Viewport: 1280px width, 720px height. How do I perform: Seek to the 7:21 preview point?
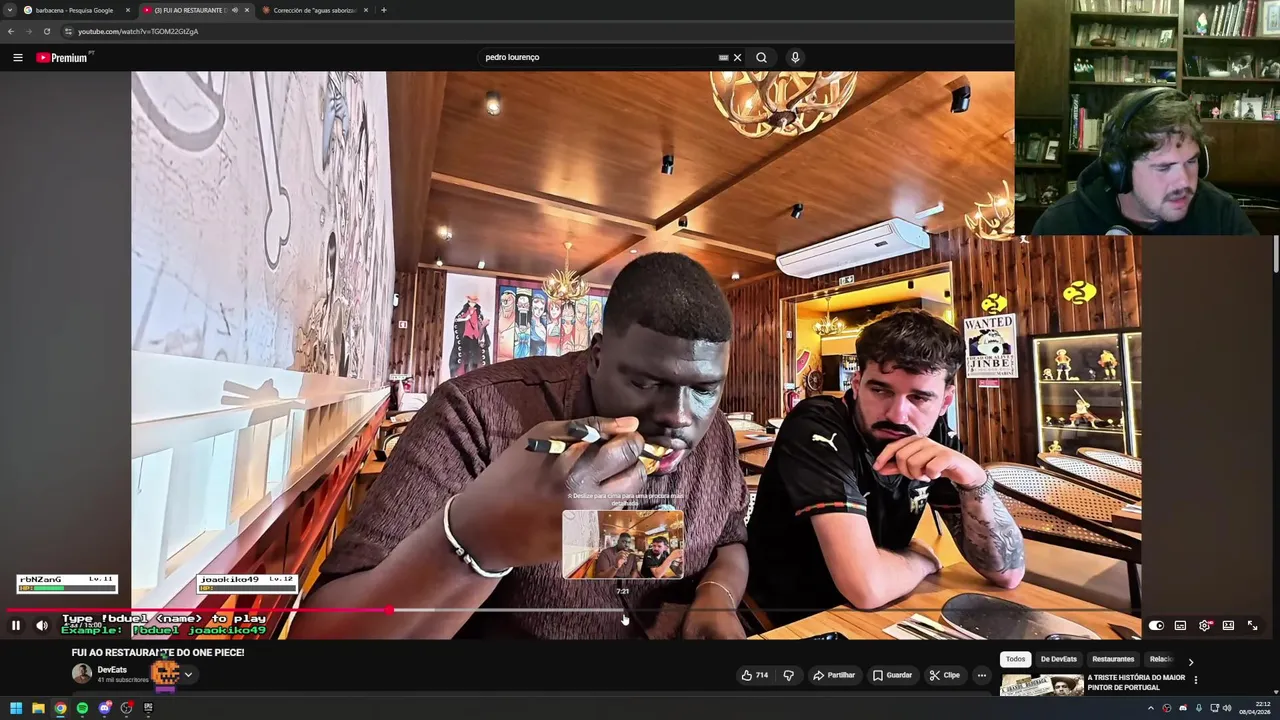[622, 609]
